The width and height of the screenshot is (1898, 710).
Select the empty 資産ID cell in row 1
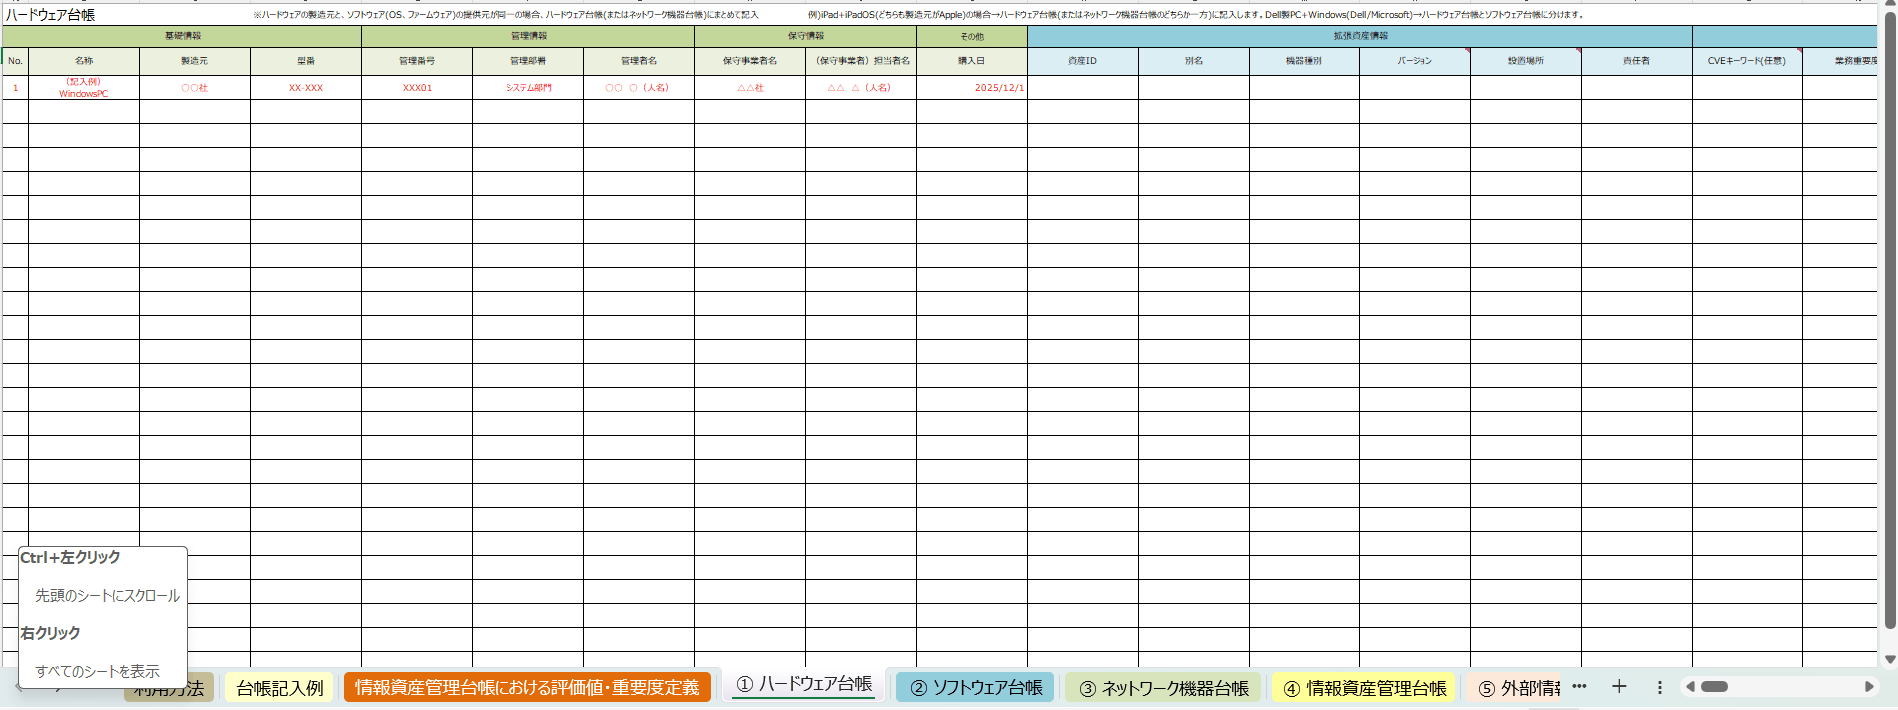[x=1083, y=88]
